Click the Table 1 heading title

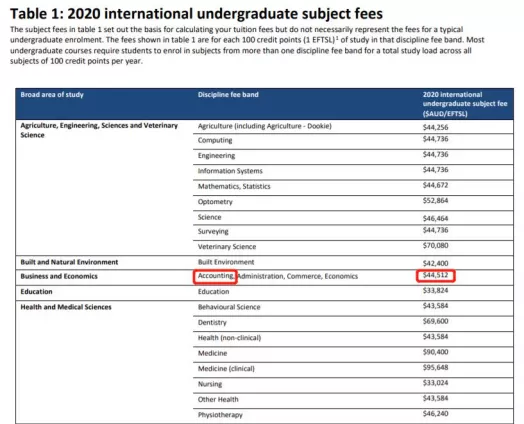(x=196, y=14)
